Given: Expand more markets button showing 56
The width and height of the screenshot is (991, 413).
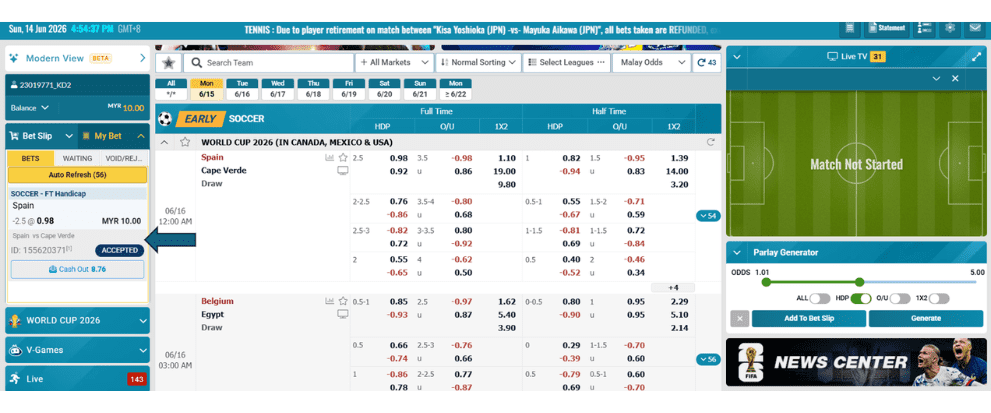Looking at the screenshot, I should click(708, 360).
